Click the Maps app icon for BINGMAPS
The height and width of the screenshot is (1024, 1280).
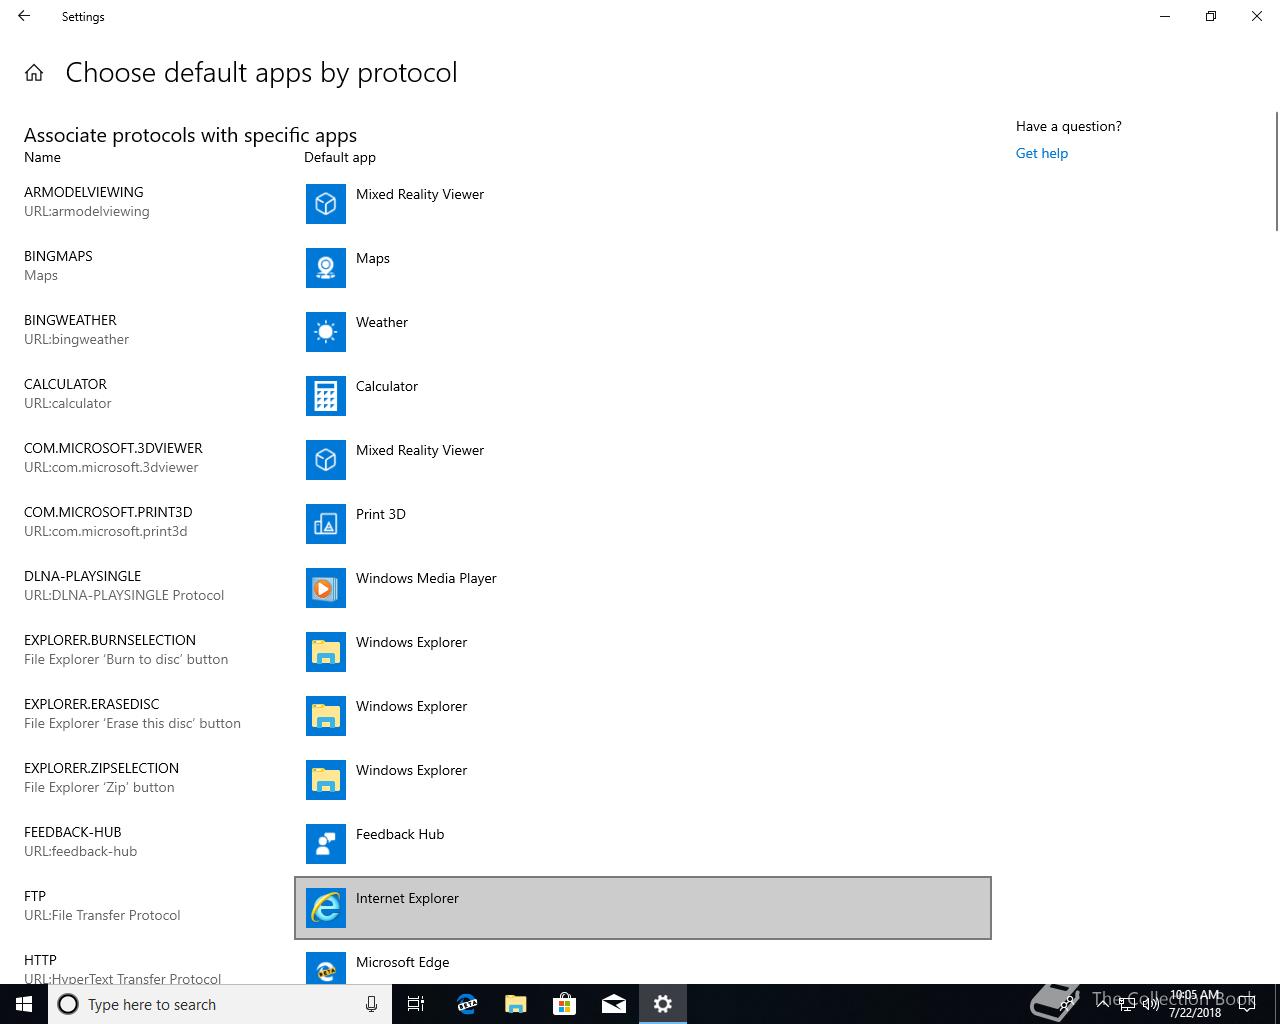point(325,268)
